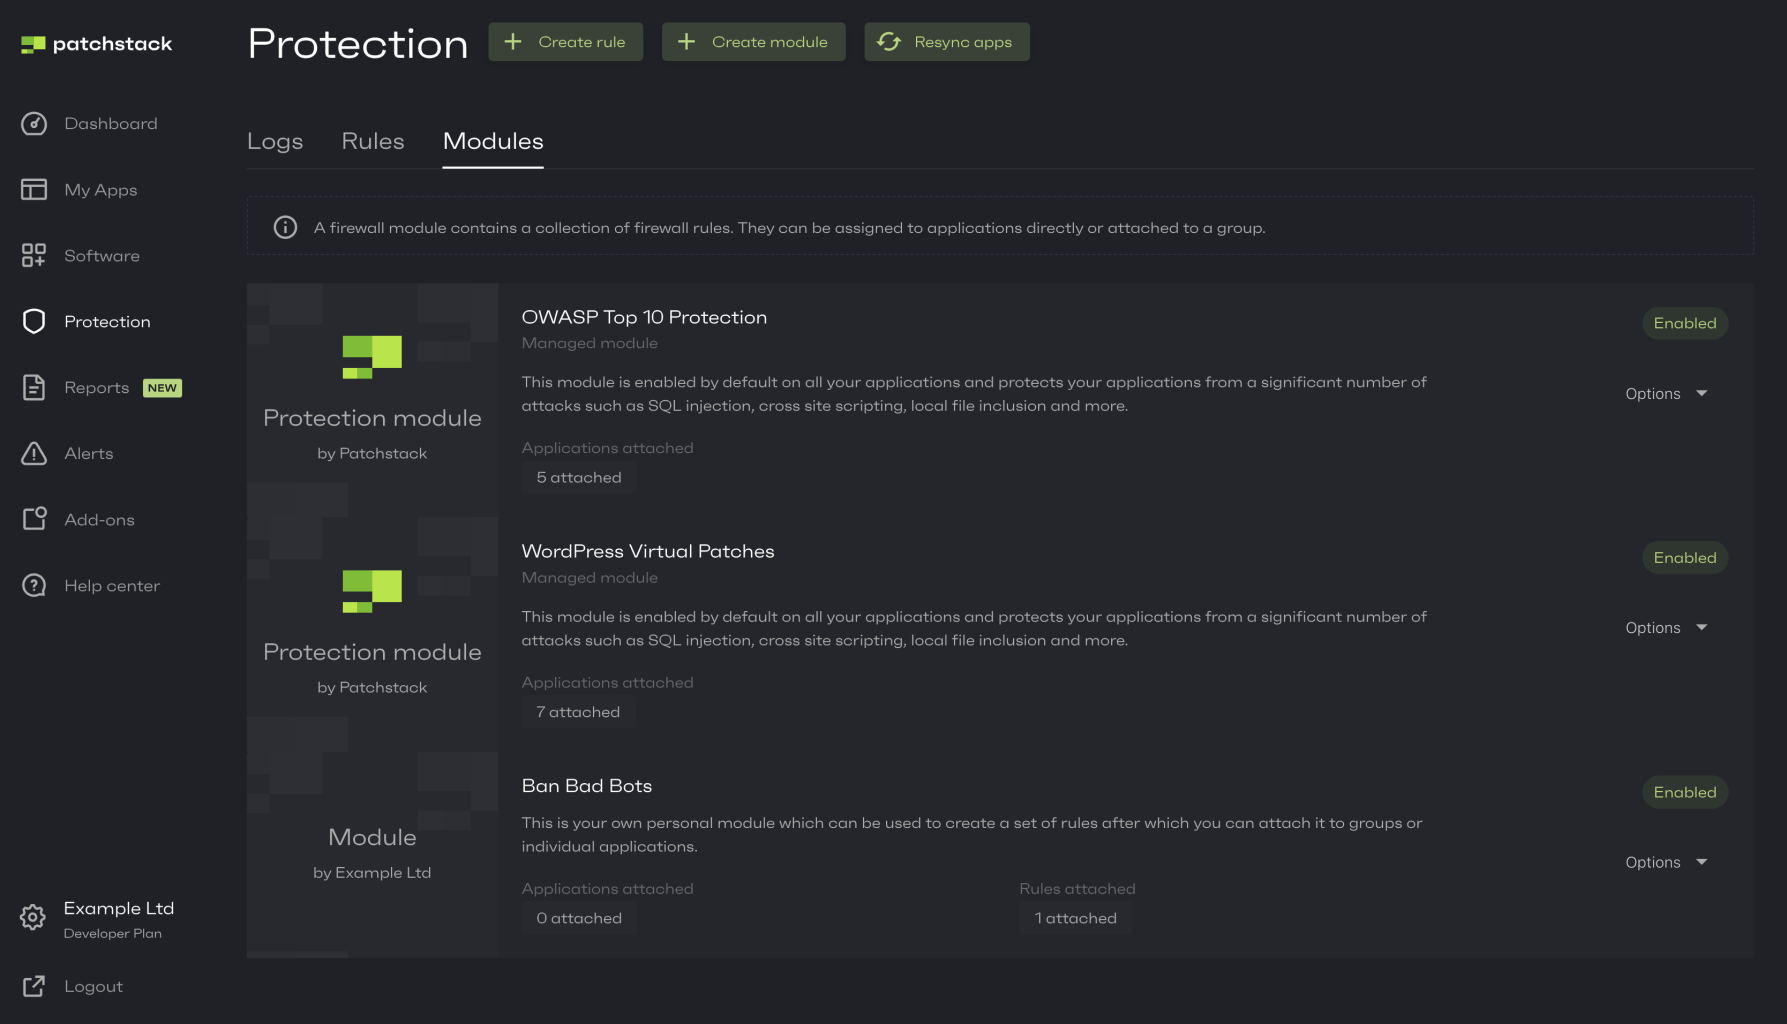Image resolution: width=1787 pixels, height=1024 pixels.
Task: Click Patchstack logo on OWASP module card
Action: [372, 357]
